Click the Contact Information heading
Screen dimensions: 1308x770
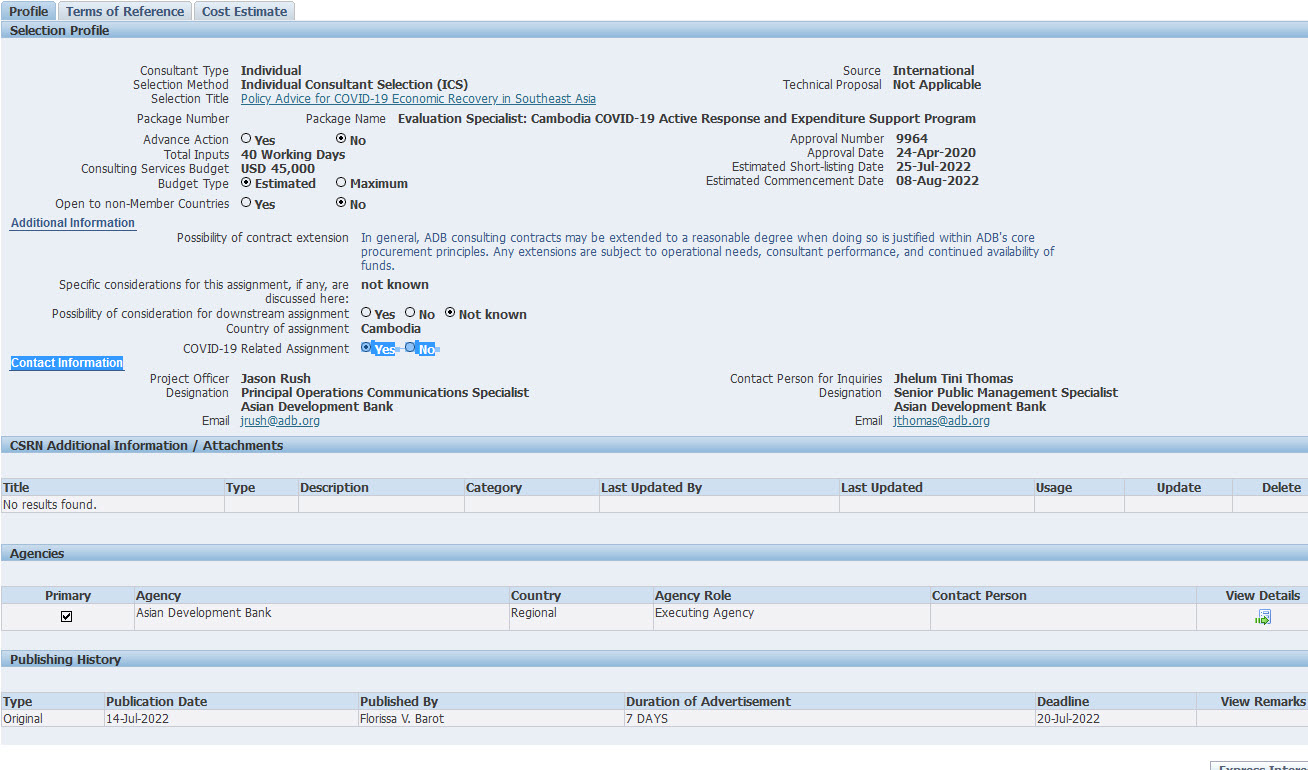point(67,363)
